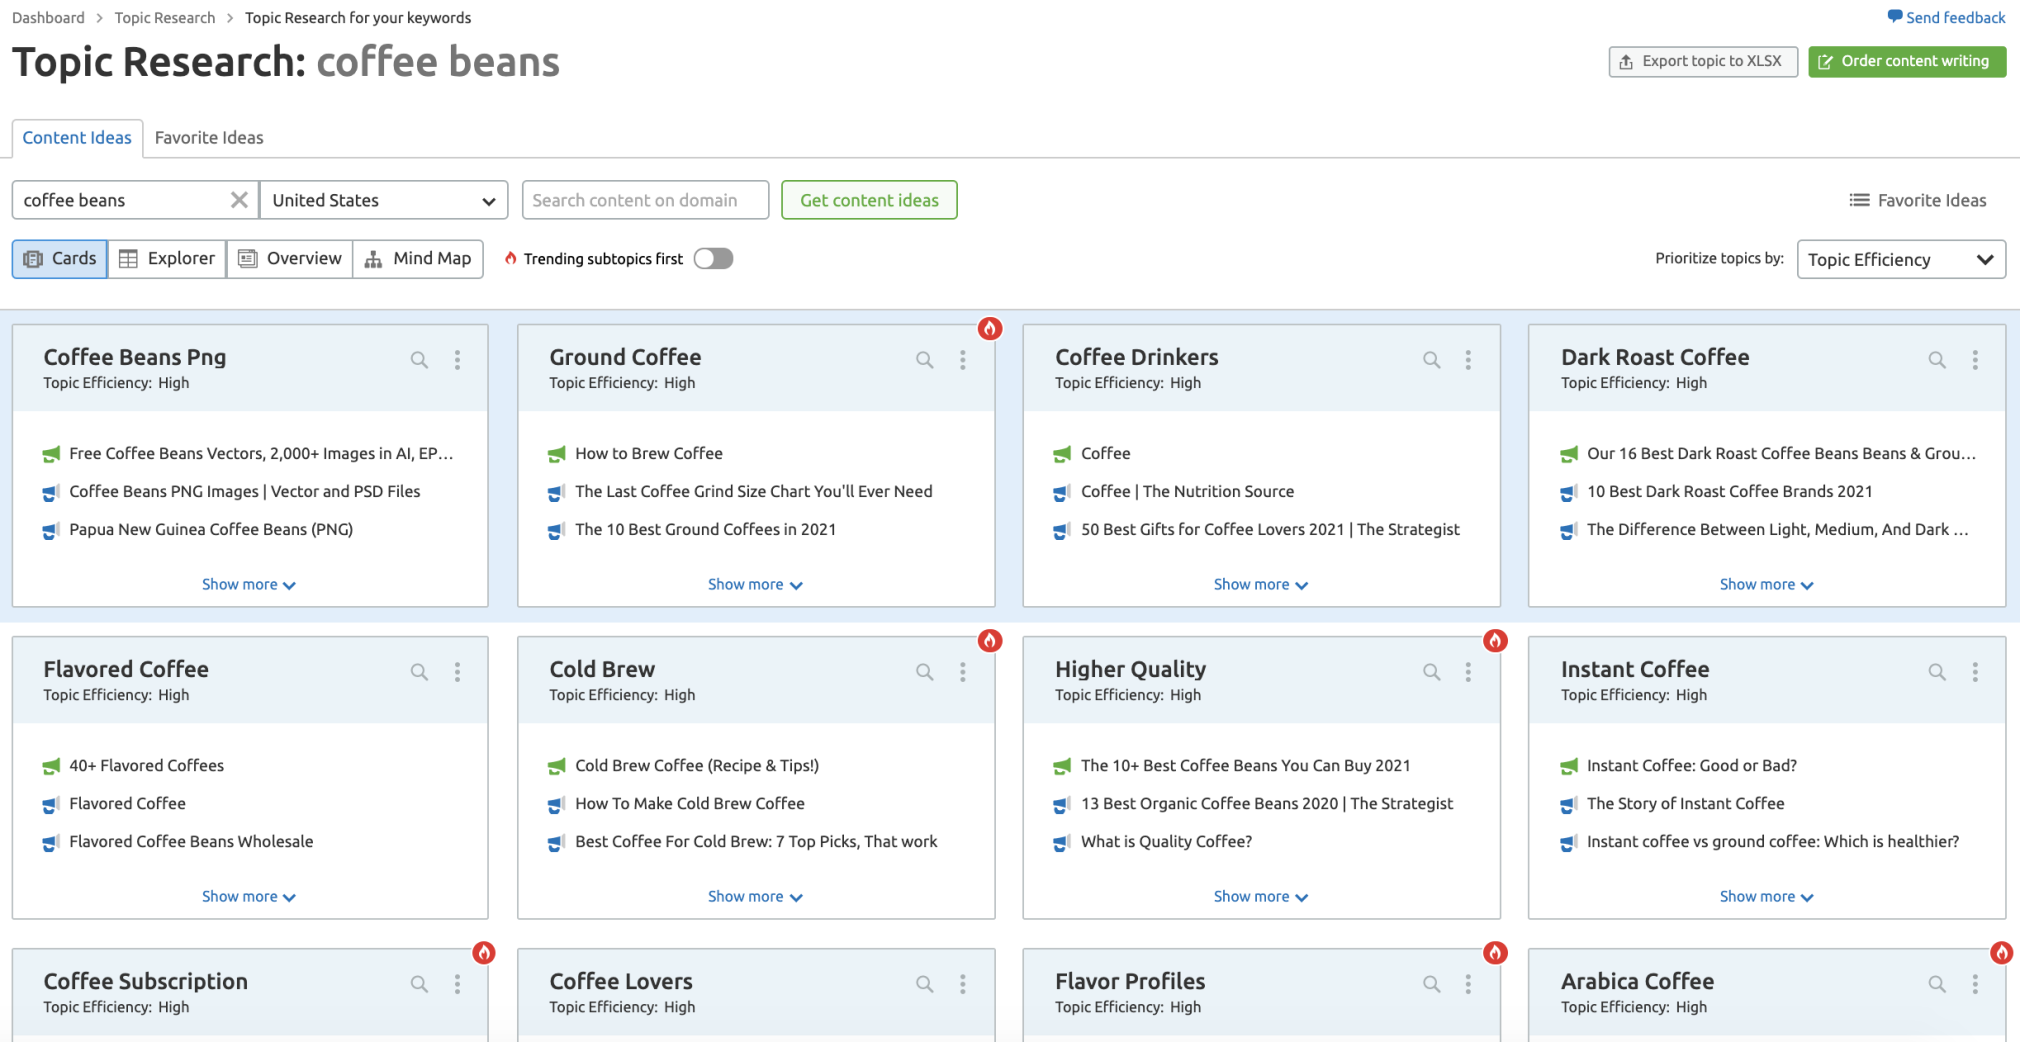Click Search content on domain field
This screenshot has width=2020, height=1042.
tap(645, 200)
